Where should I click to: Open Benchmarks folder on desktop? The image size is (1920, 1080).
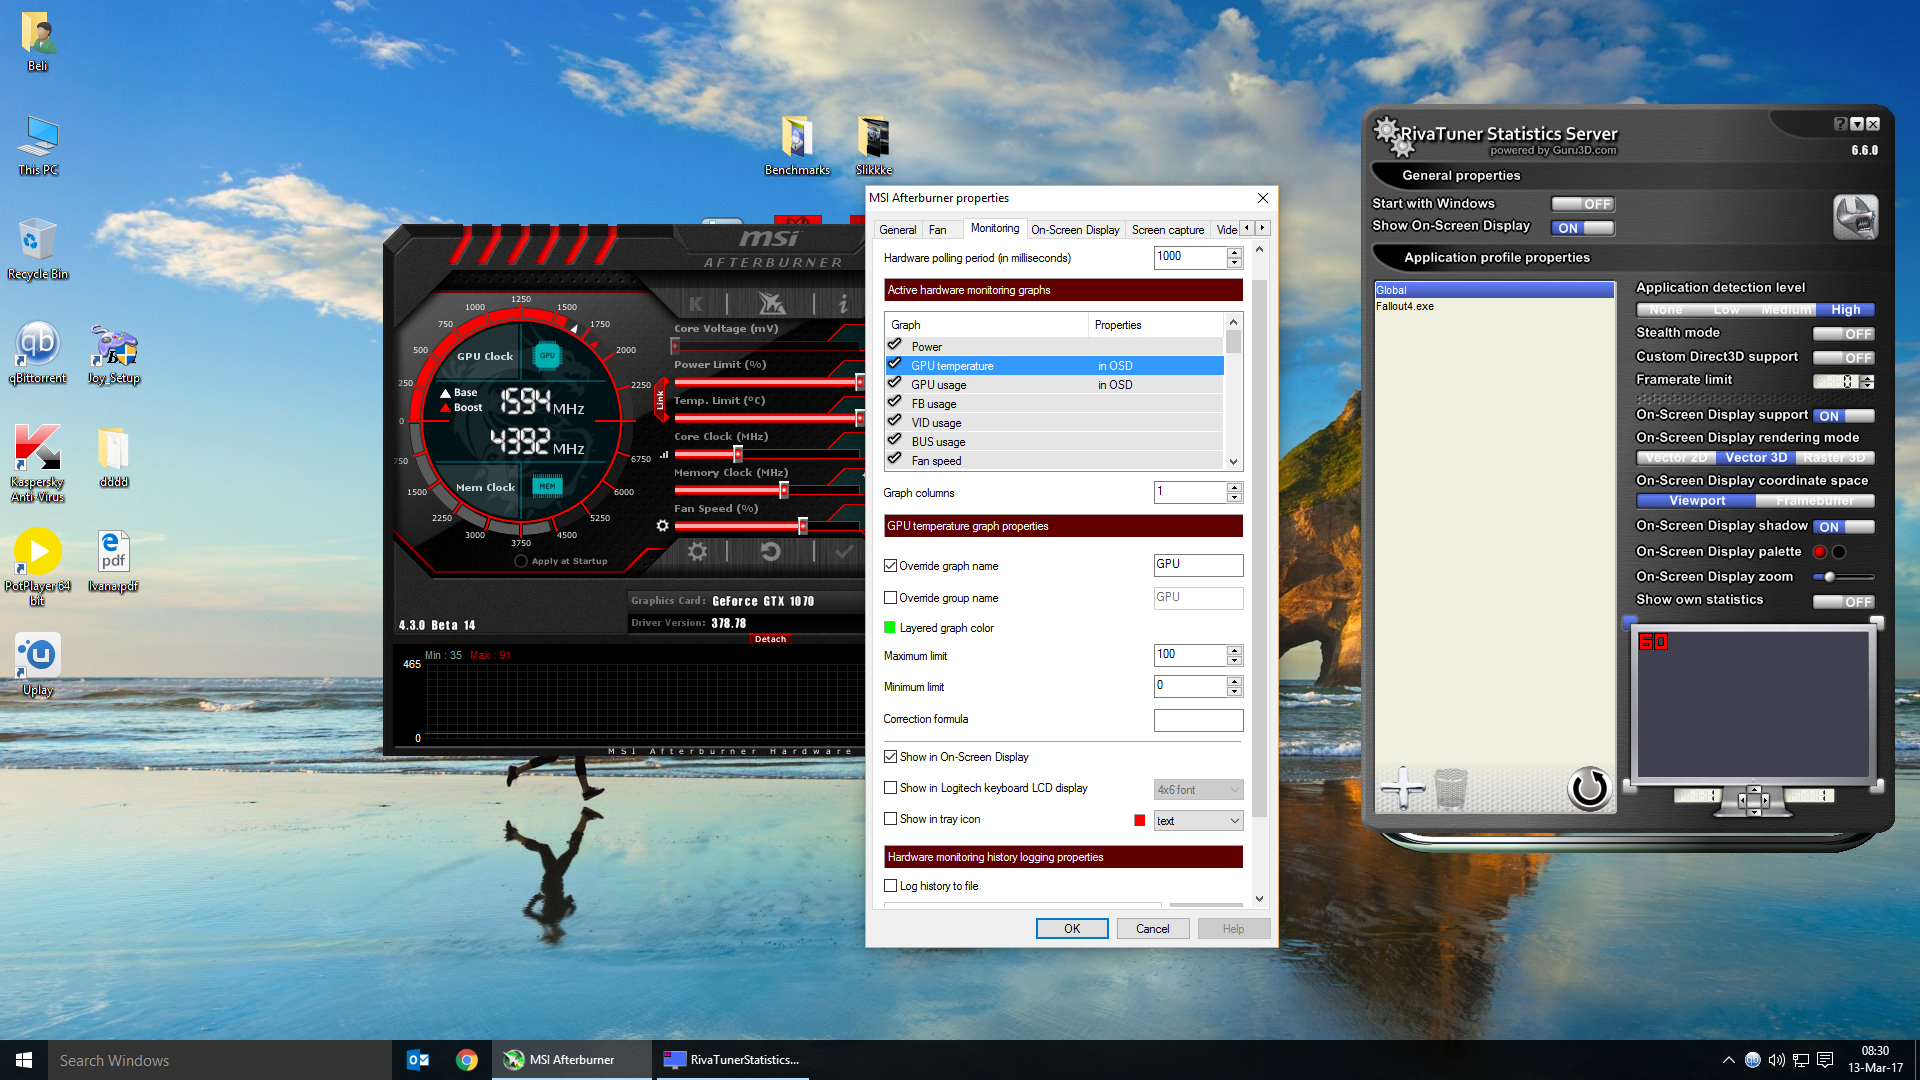click(x=797, y=146)
